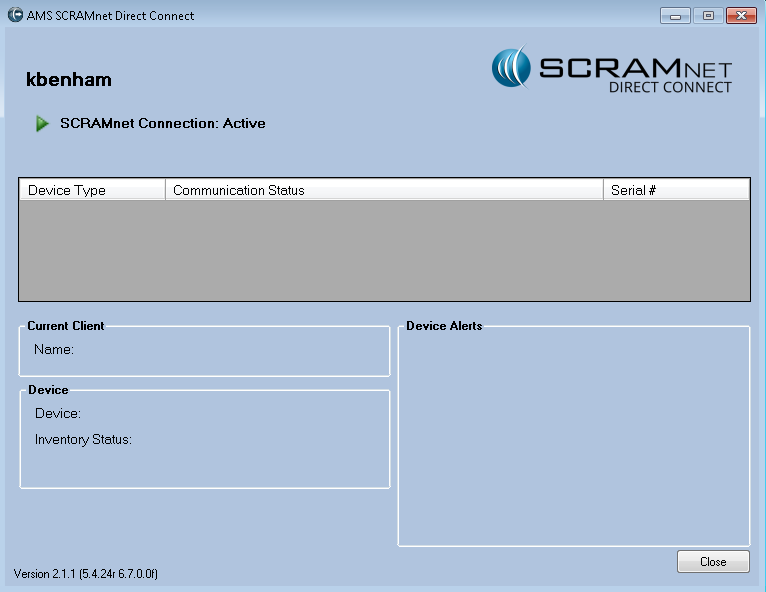Click the Inventory Status label

(83, 439)
